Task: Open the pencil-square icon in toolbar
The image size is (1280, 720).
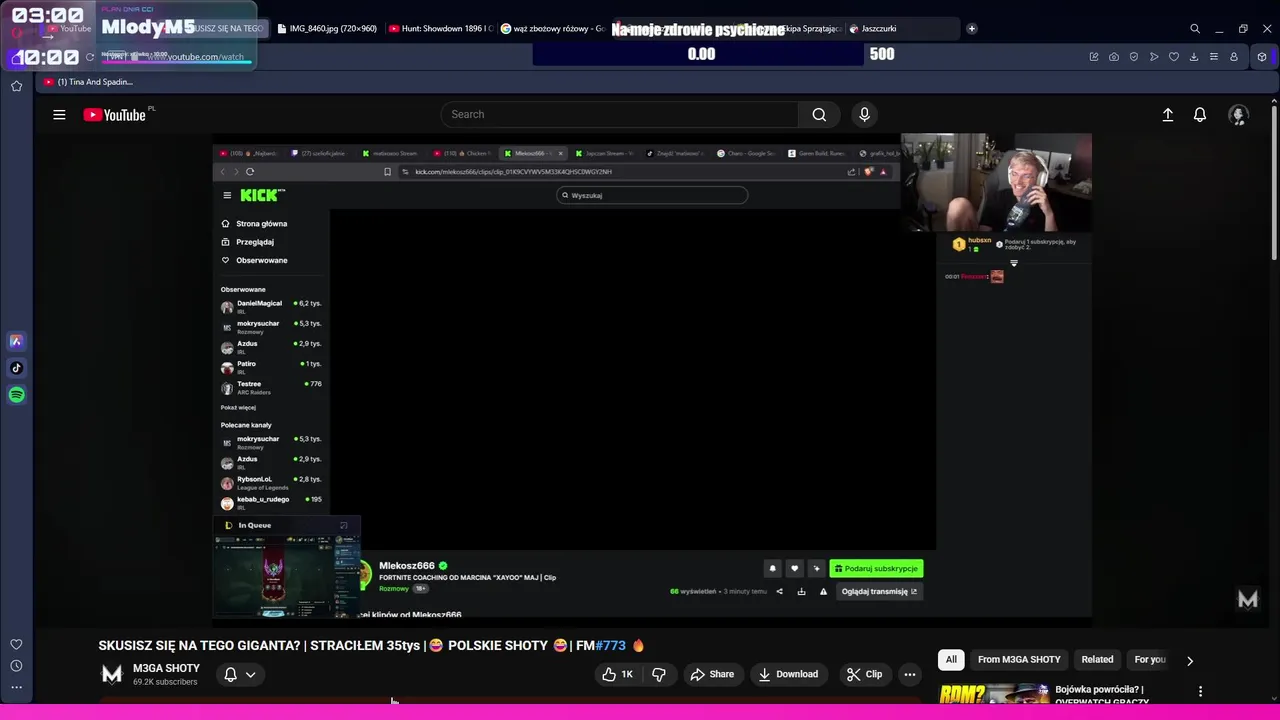Action: pos(1094,57)
